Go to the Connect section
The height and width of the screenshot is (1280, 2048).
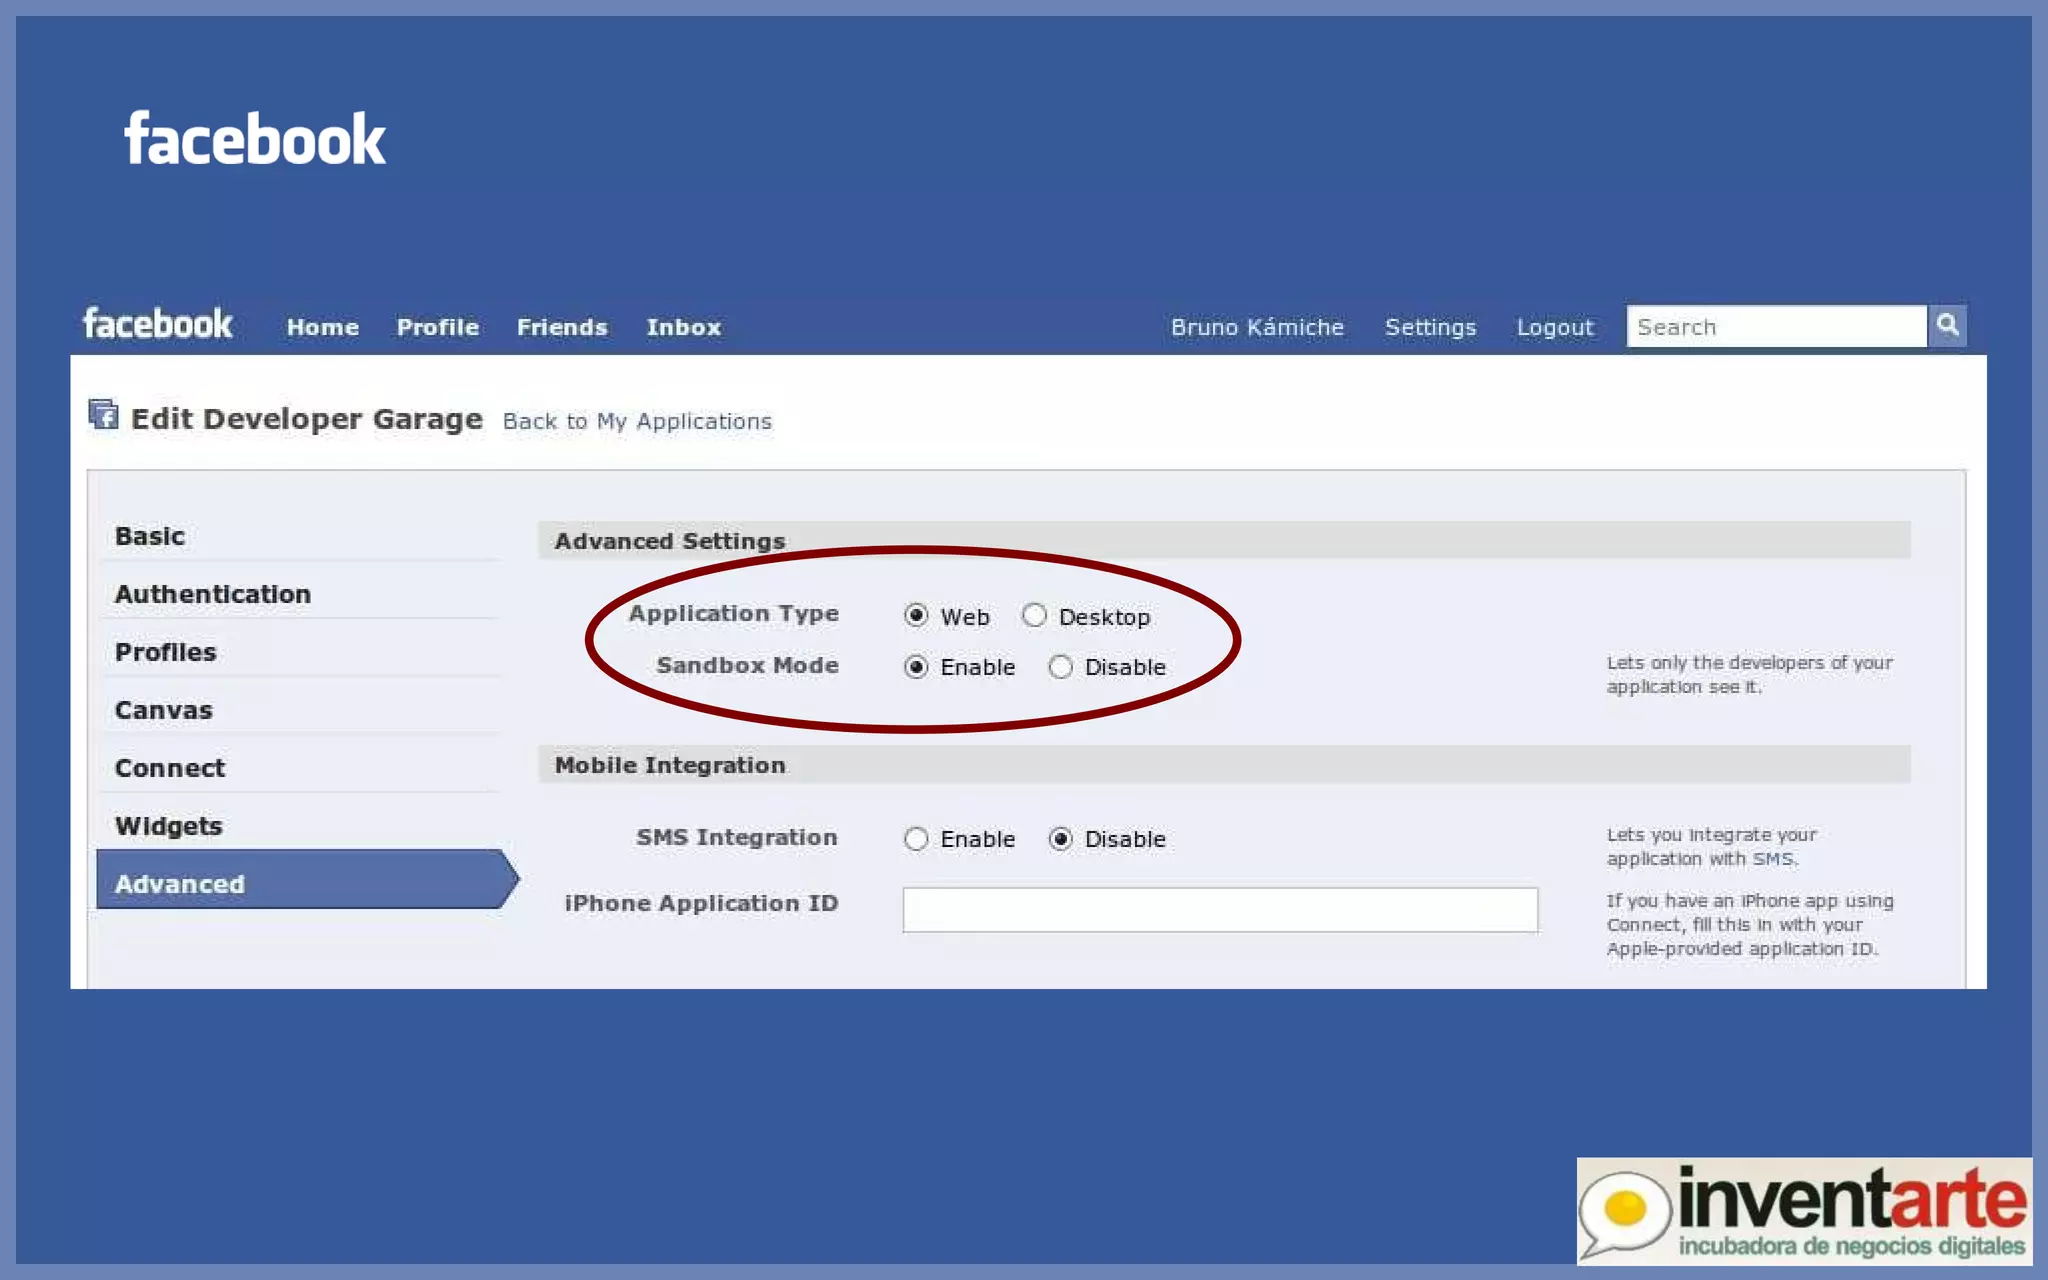(x=170, y=769)
